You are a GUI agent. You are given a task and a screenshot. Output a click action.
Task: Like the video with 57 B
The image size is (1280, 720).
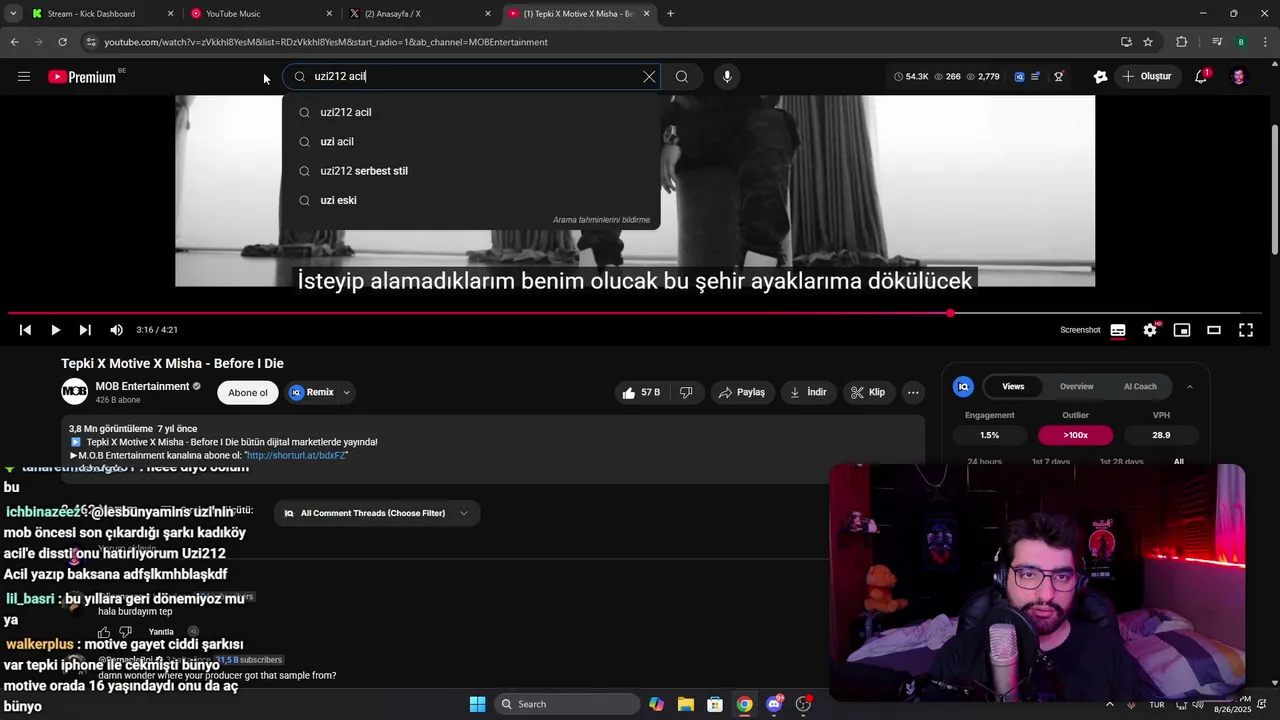point(641,393)
